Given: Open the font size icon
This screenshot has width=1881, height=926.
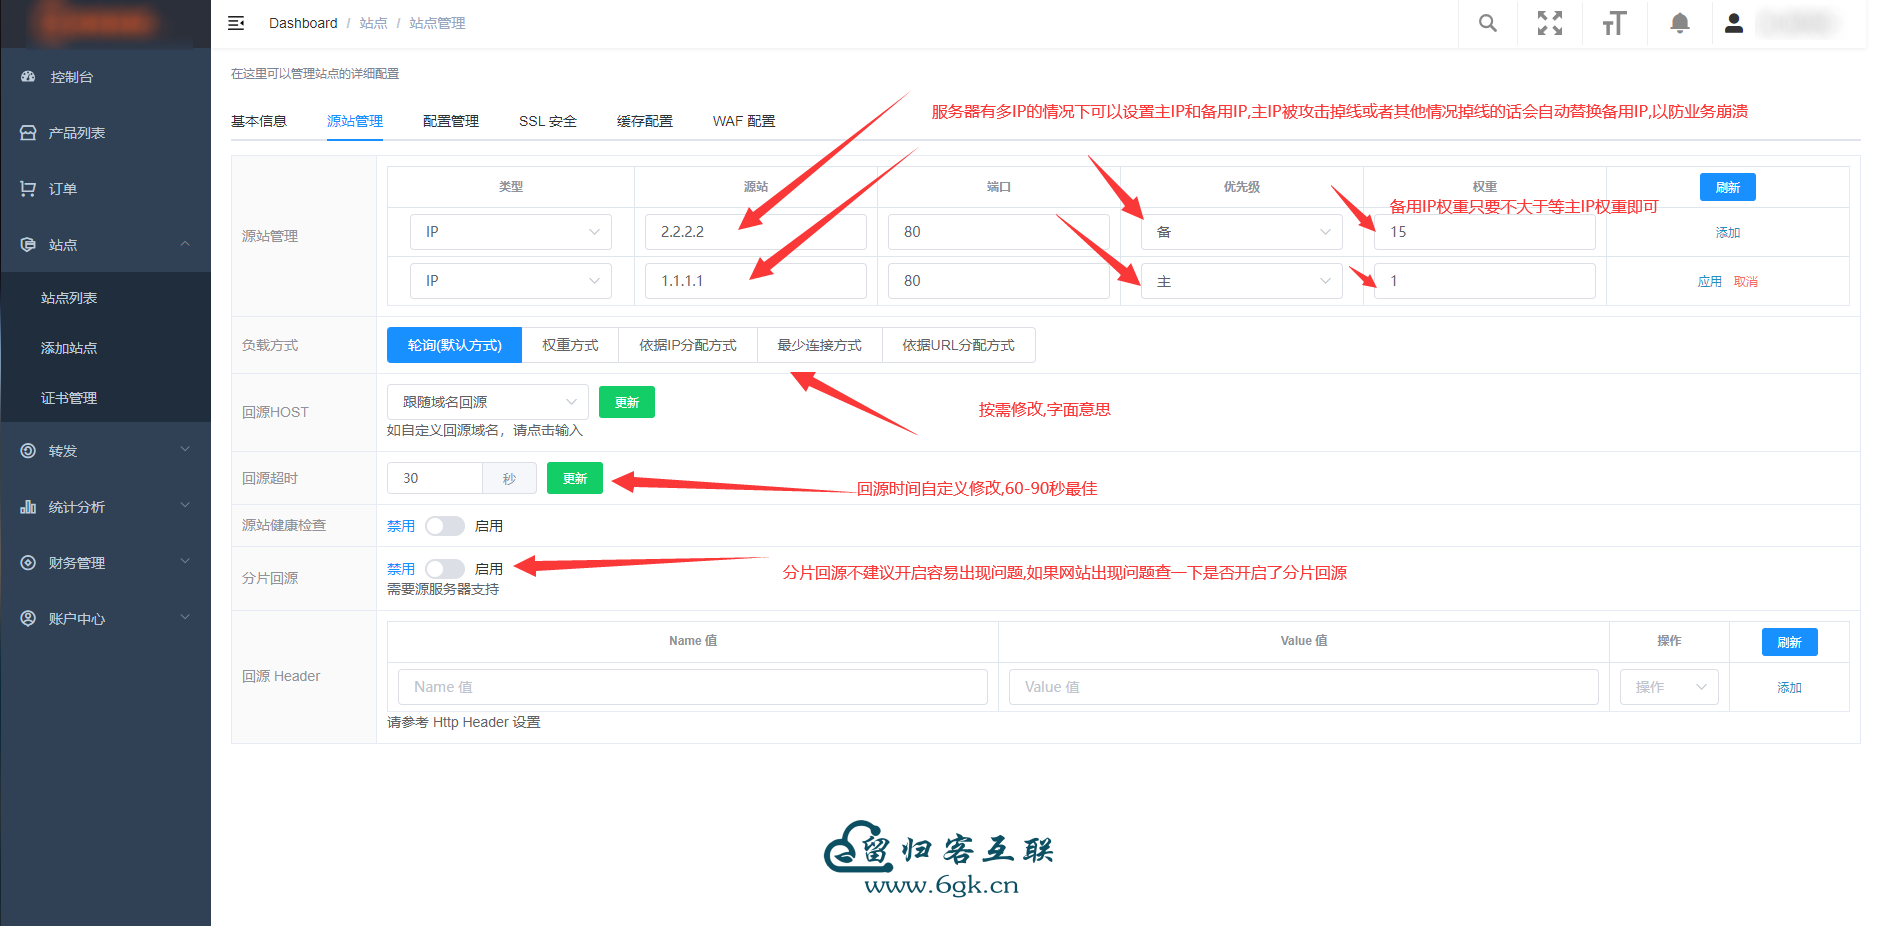Looking at the screenshot, I should point(1614,23).
